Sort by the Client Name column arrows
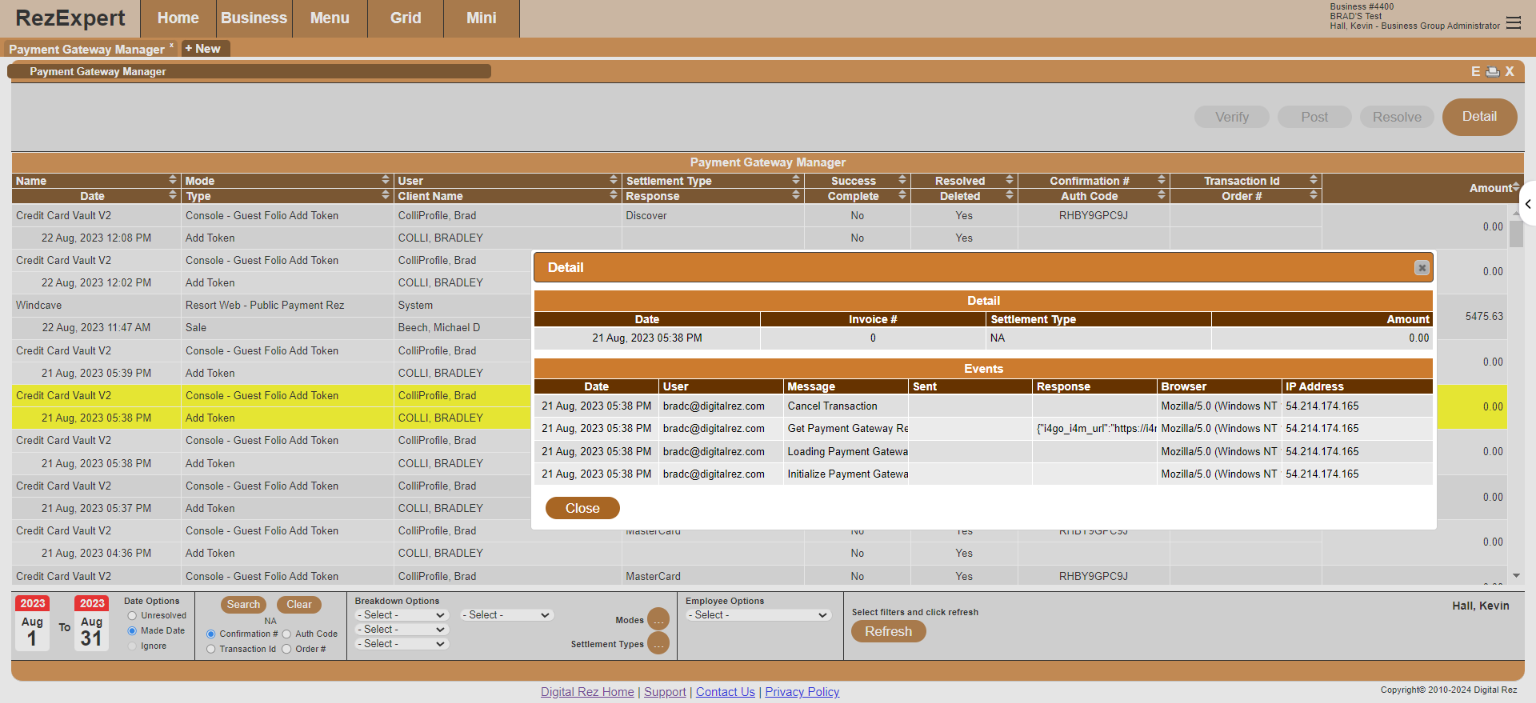 (613, 196)
